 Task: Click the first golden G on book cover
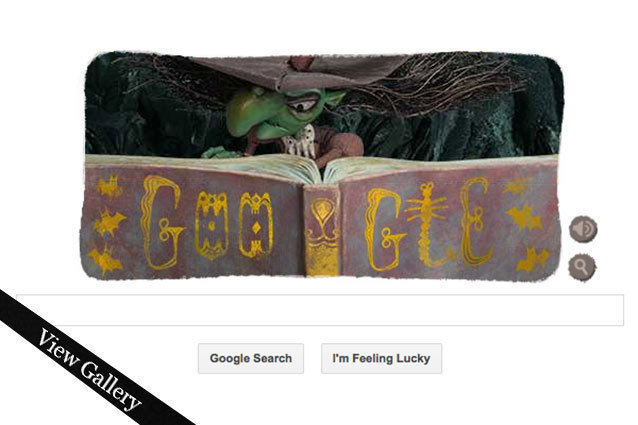tap(161, 223)
